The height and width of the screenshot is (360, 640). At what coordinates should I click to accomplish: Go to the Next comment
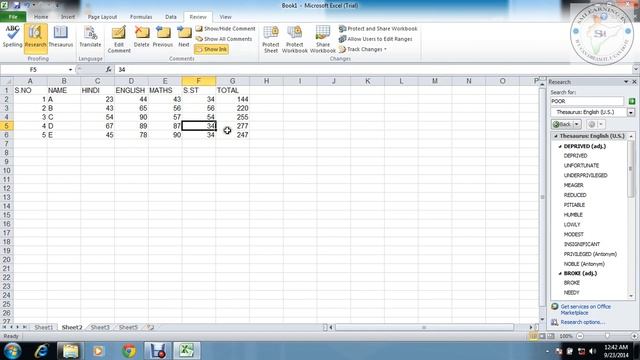point(184,37)
